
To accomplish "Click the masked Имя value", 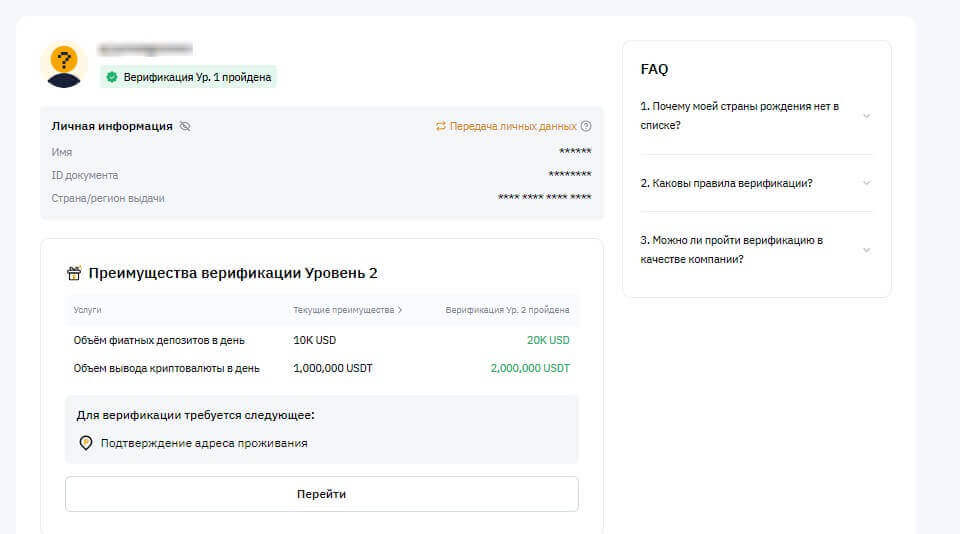I will click(574, 152).
